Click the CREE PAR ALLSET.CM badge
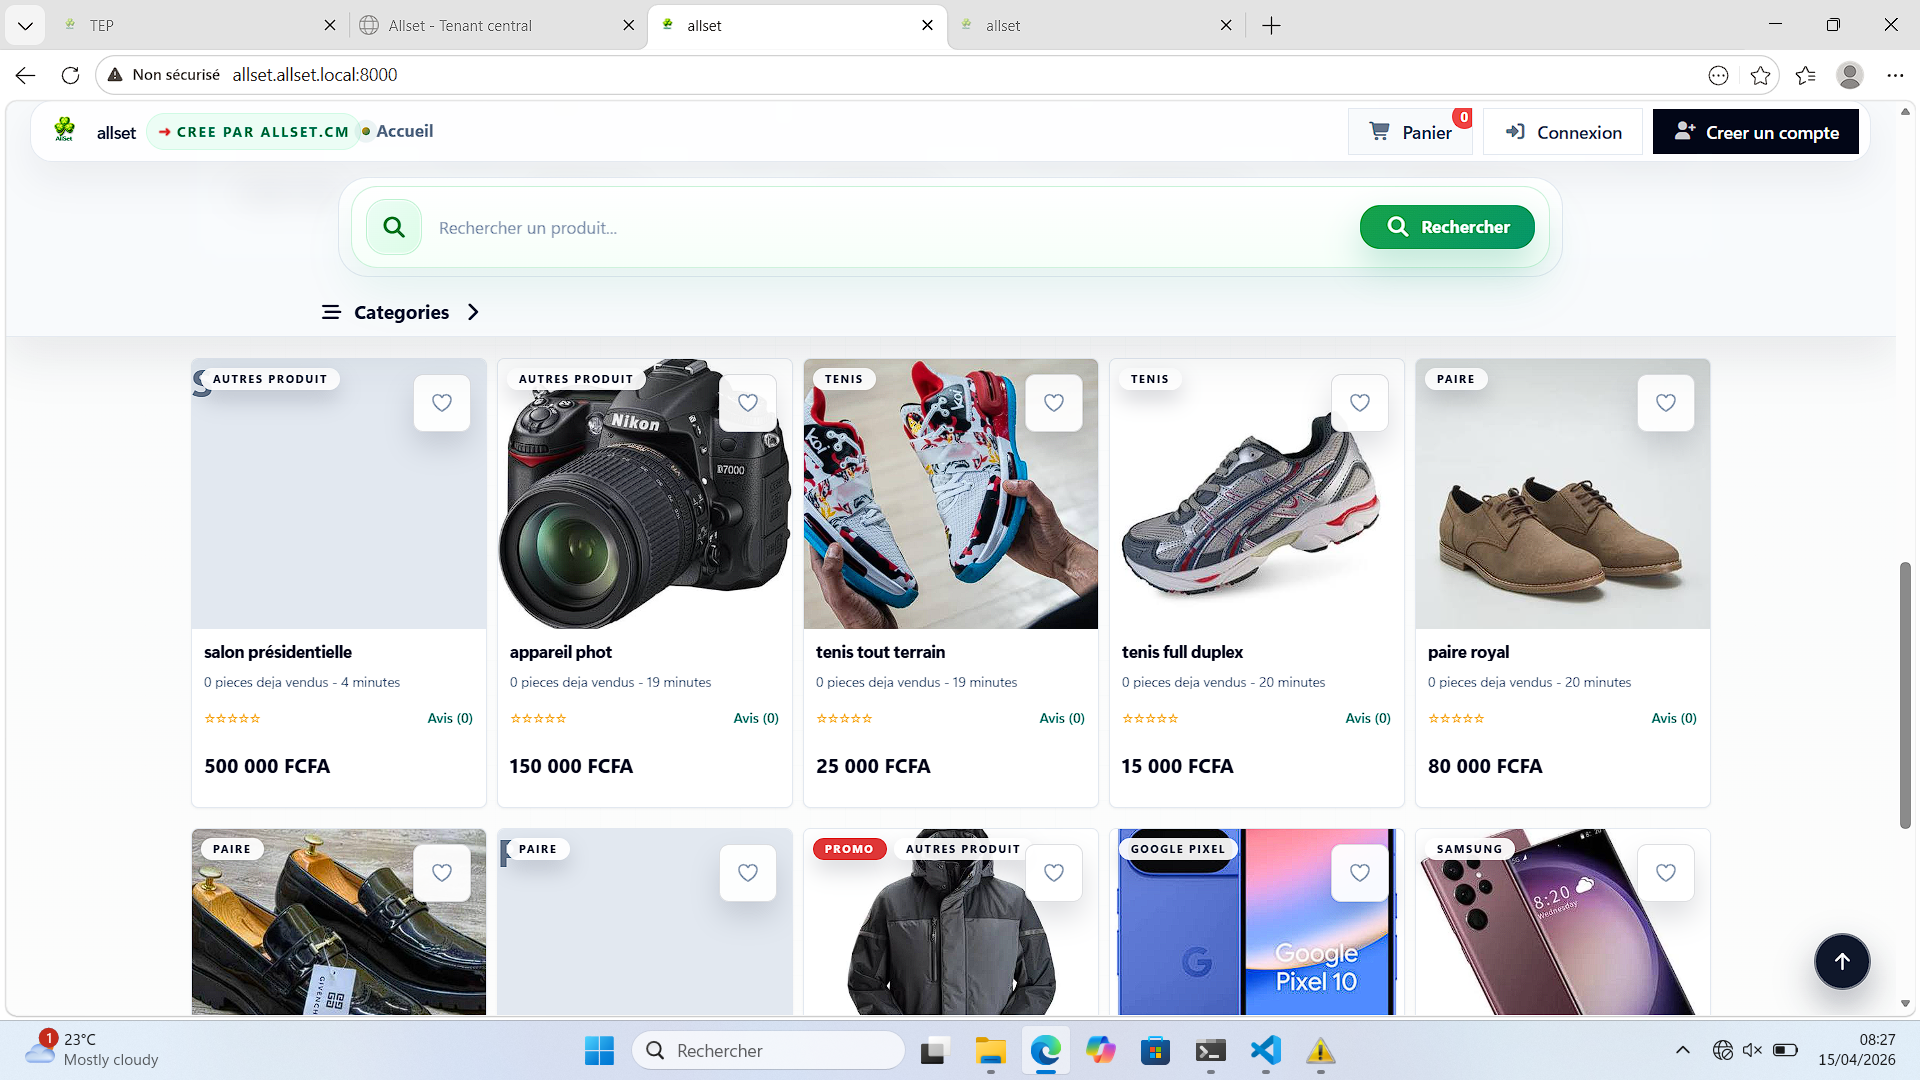The image size is (1920, 1080). pos(253,132)
